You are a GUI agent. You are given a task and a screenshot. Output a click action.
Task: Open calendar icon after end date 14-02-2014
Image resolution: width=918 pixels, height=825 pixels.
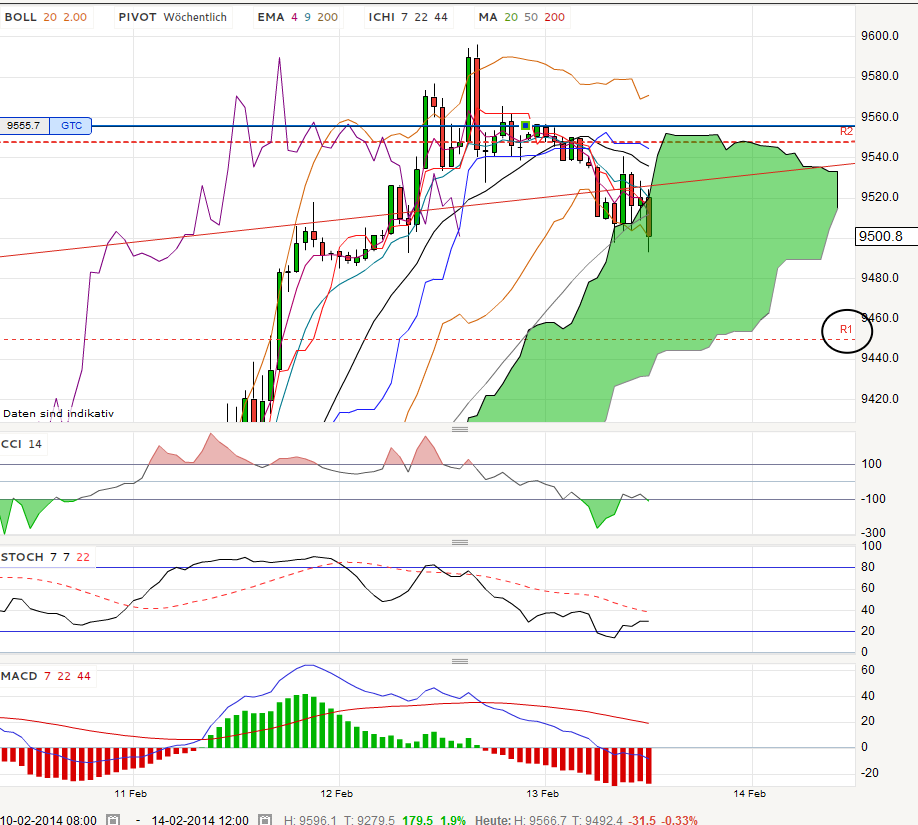click(265, 820)
